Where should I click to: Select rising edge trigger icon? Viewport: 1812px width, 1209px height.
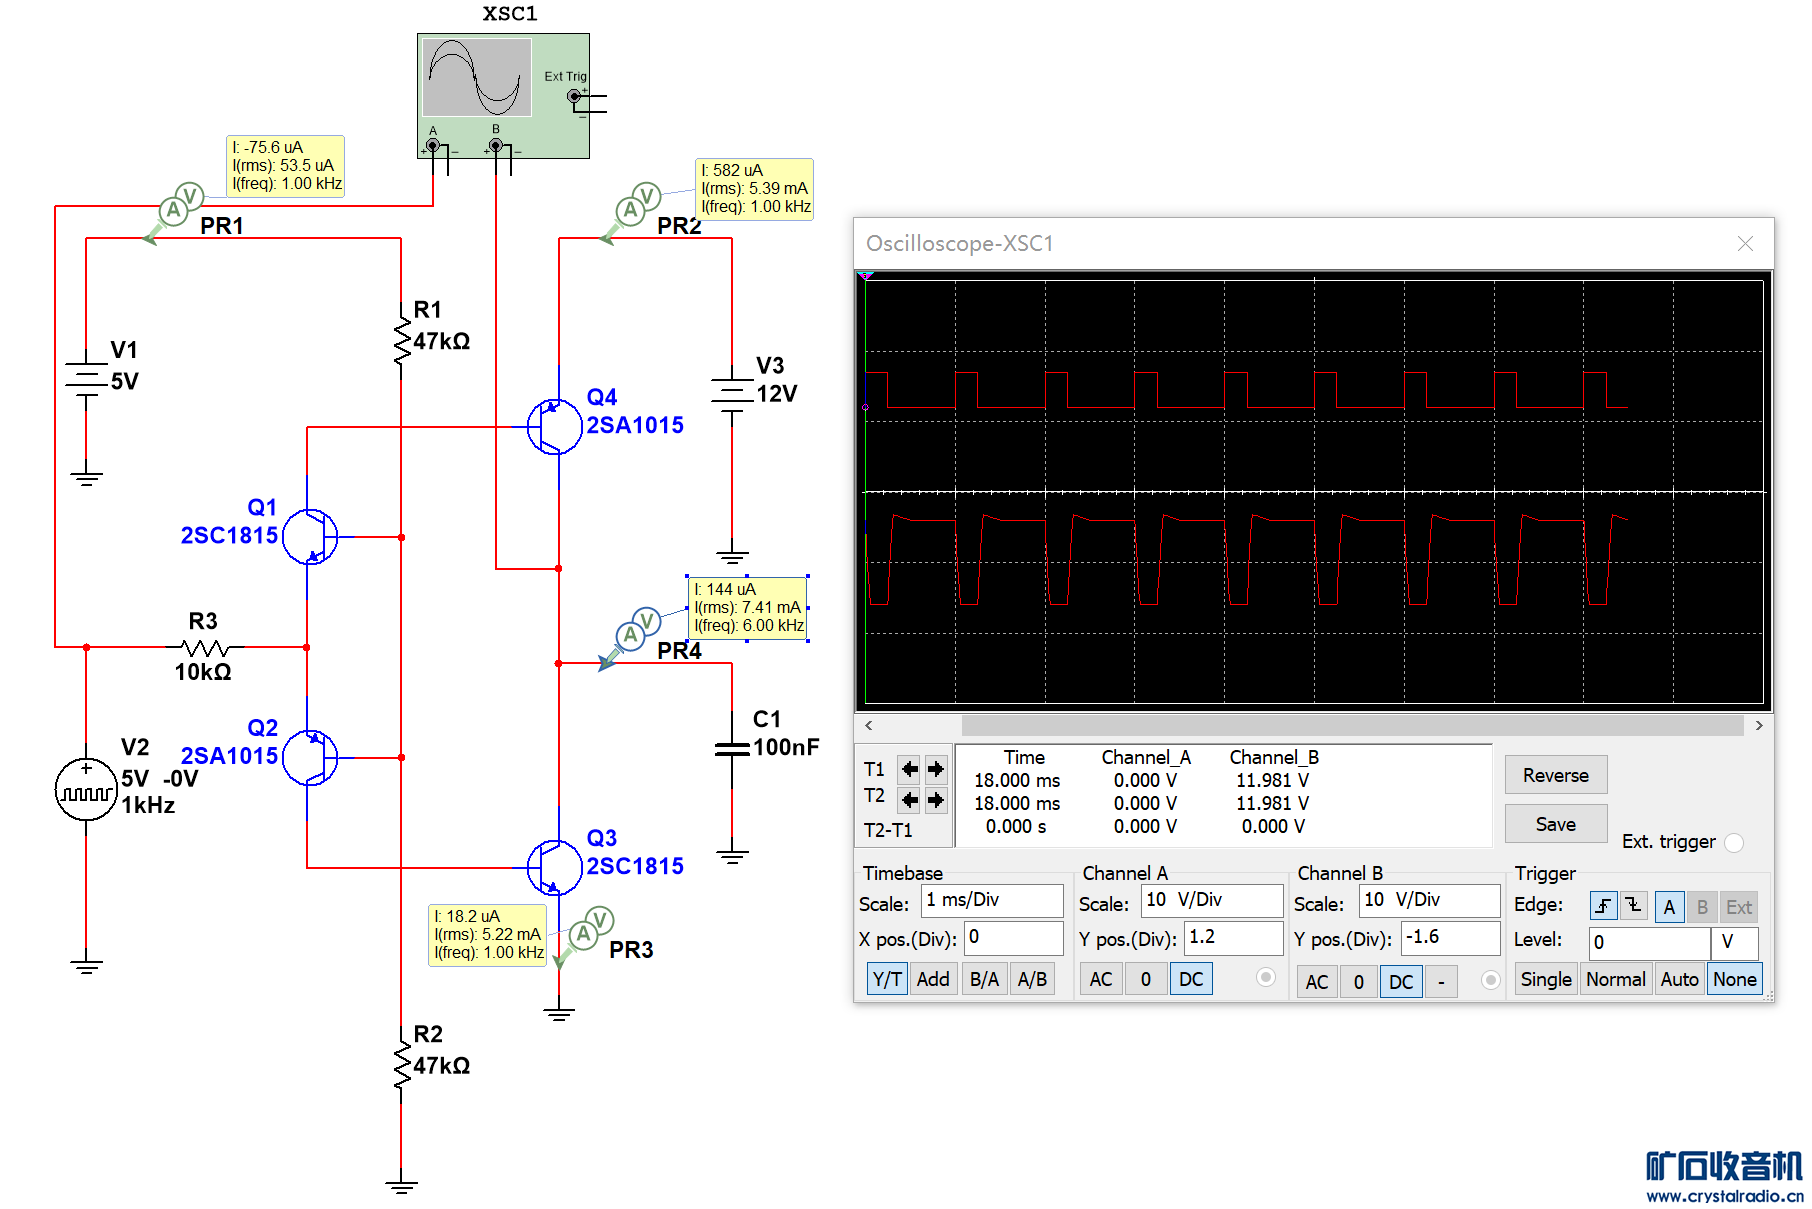pyautogui.click(x=1603, y=907)
